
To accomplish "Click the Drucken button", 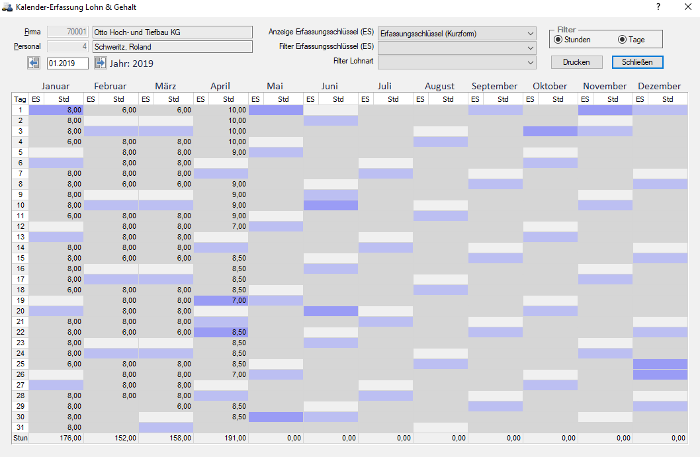I will coord(576,62).
